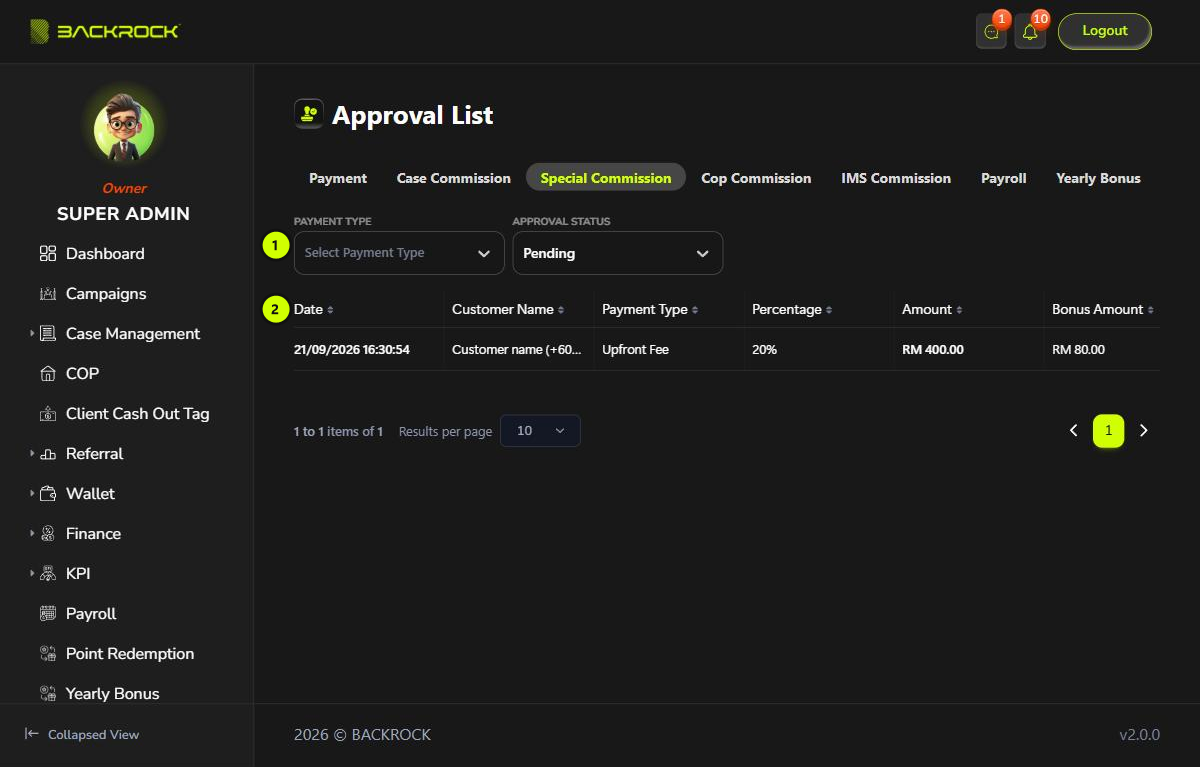Click the Point Redemption sidebar icon
Image resolution: width=1200 pixels, height=767 pixels.
(48, 654)
